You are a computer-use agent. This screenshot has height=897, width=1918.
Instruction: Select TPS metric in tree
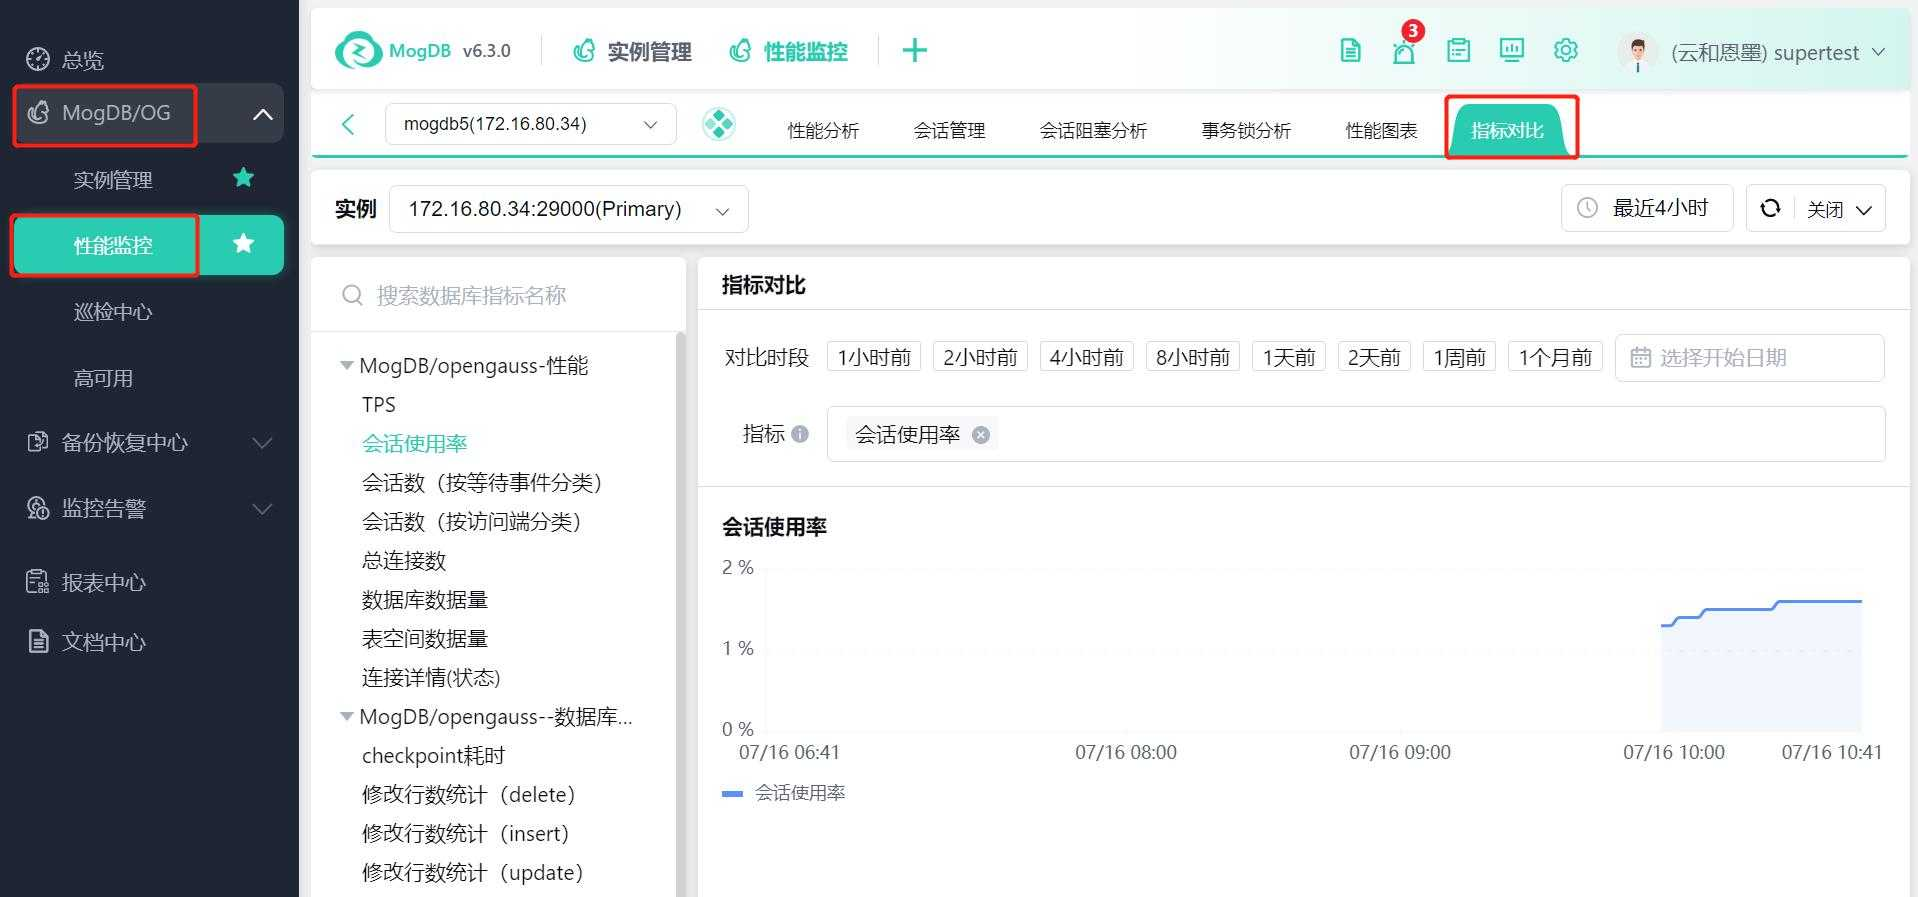pyautogui.click(x=379, y=404)
